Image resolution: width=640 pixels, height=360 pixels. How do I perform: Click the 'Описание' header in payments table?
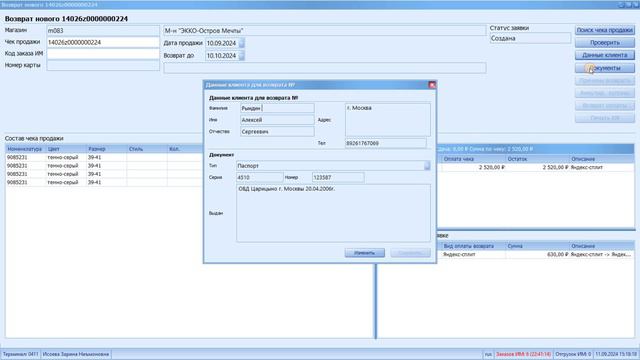click(602, 159)
